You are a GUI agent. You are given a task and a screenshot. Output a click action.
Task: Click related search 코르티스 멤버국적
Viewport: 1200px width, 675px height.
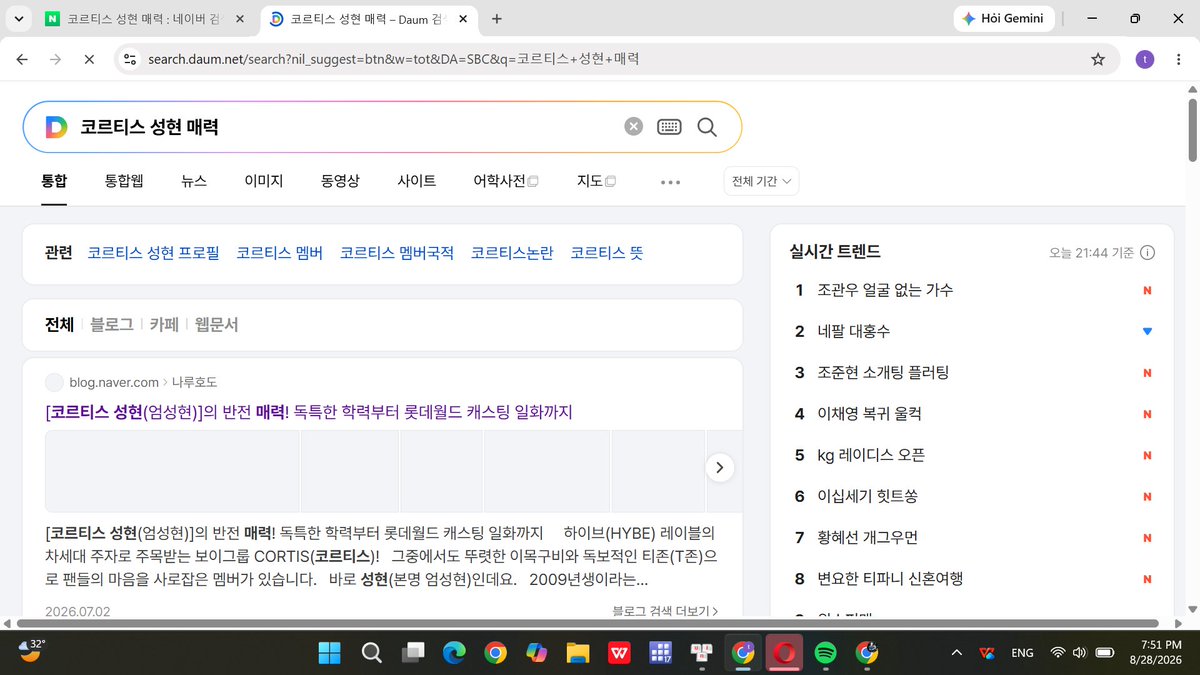coord(397,253)
